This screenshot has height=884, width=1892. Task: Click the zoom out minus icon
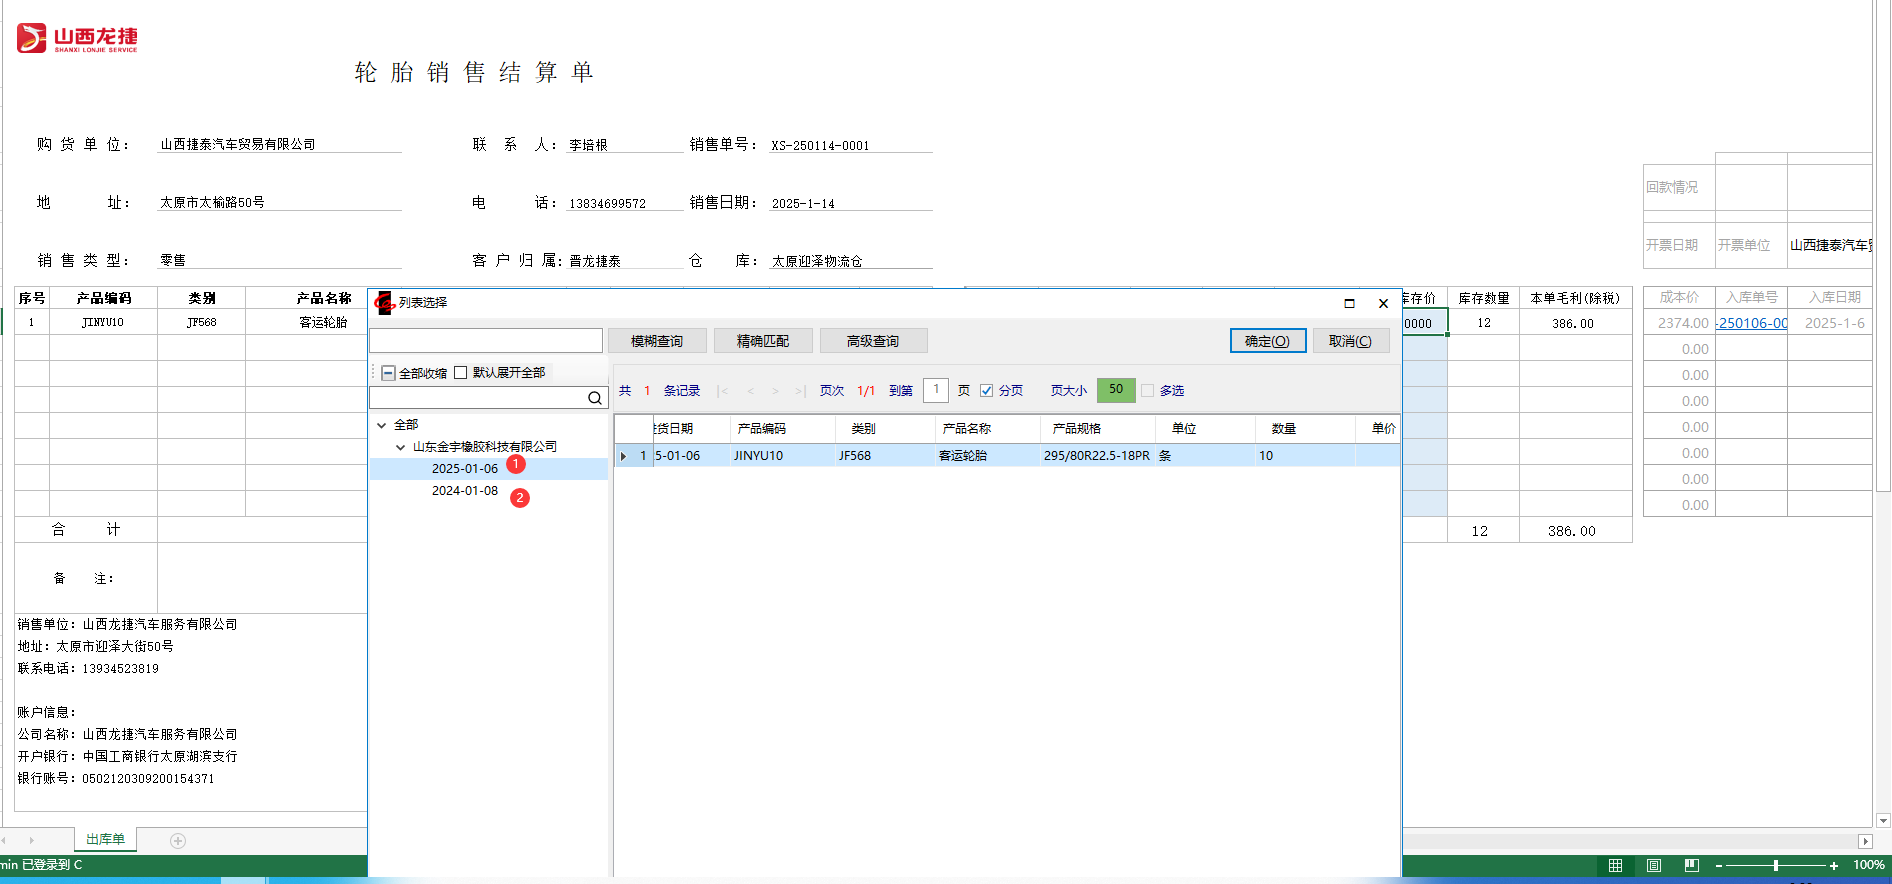click(1719, 865)
